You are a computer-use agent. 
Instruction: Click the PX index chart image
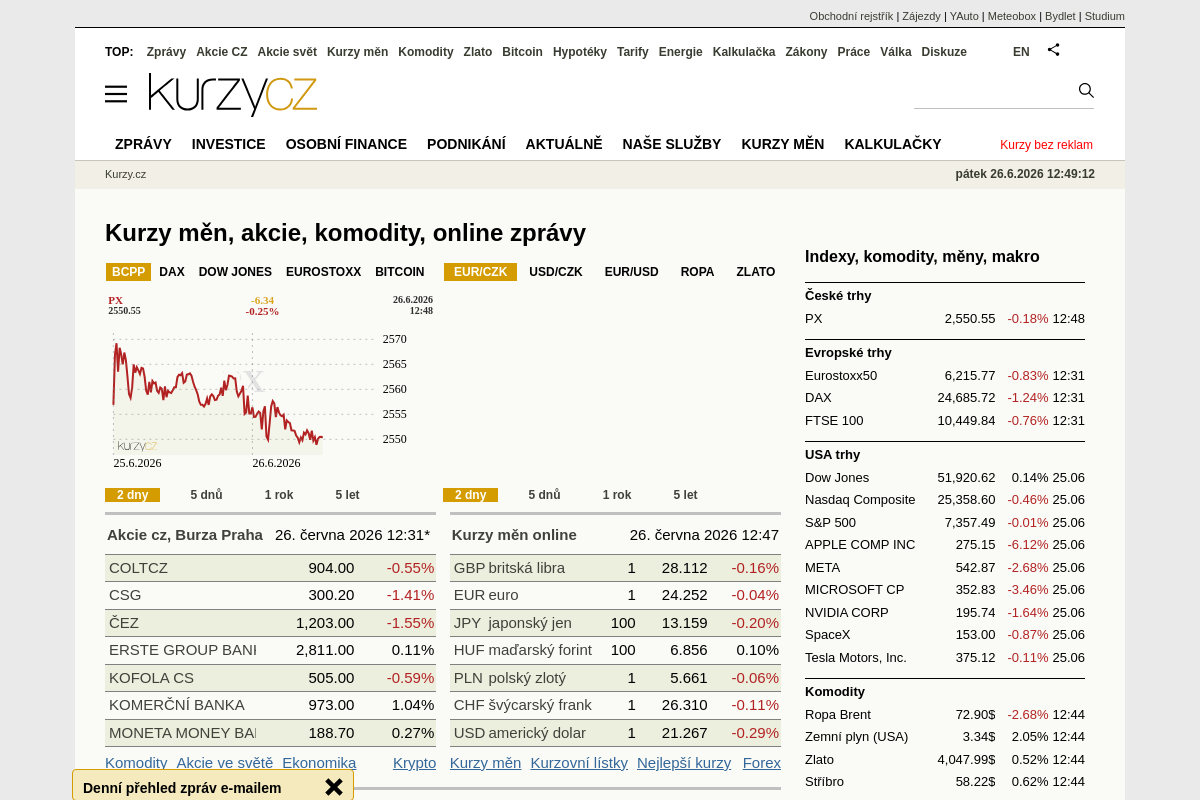click(x=270, y=380)
